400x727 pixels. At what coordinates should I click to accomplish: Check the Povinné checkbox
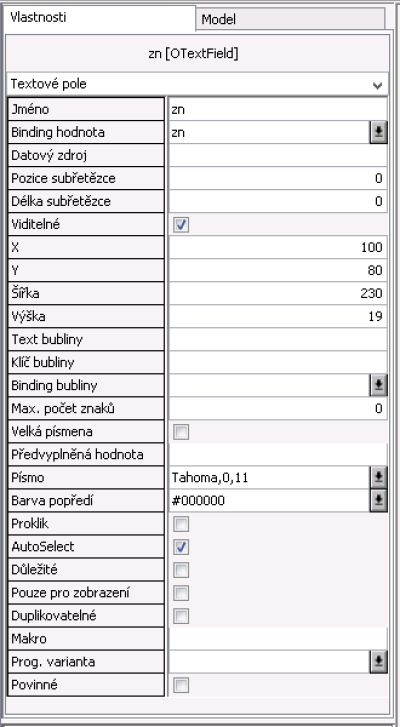point(181,685)
